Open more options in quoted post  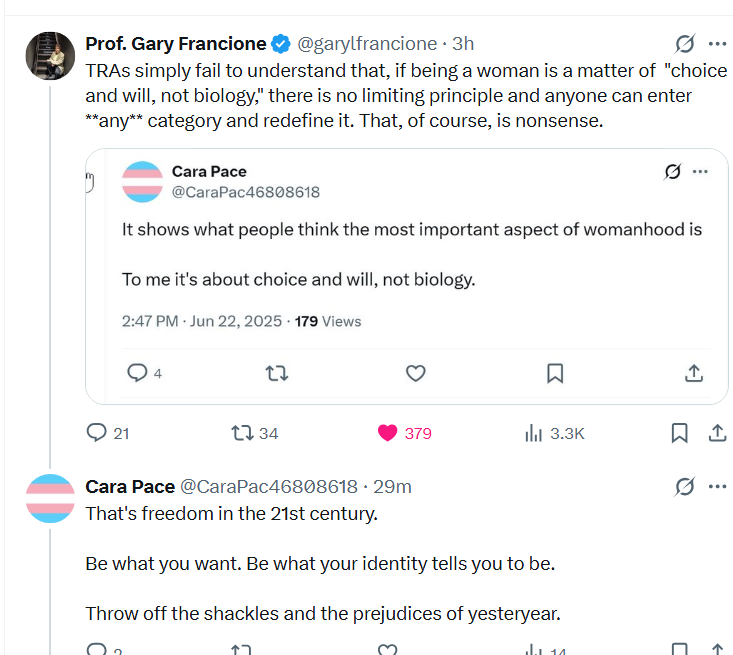coord(700,171)
